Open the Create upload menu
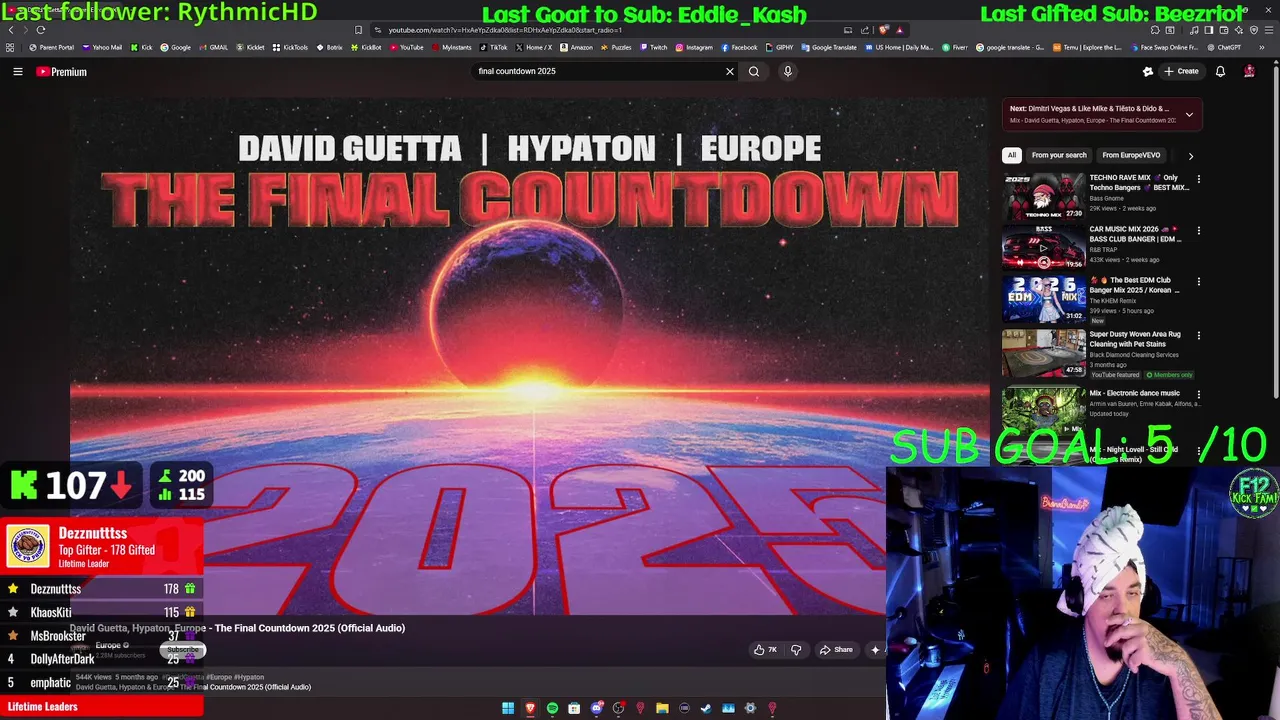 [1182, 71]
